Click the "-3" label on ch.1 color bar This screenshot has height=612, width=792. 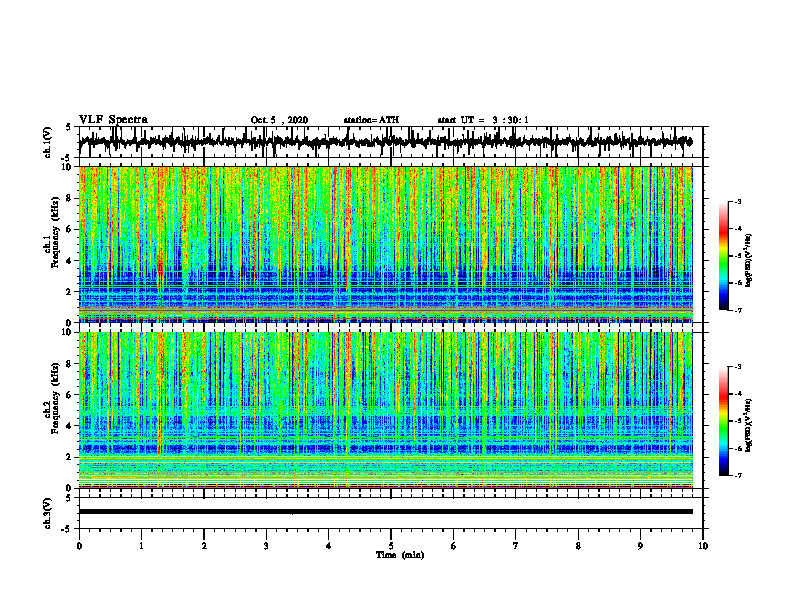[x=737, y=201]
